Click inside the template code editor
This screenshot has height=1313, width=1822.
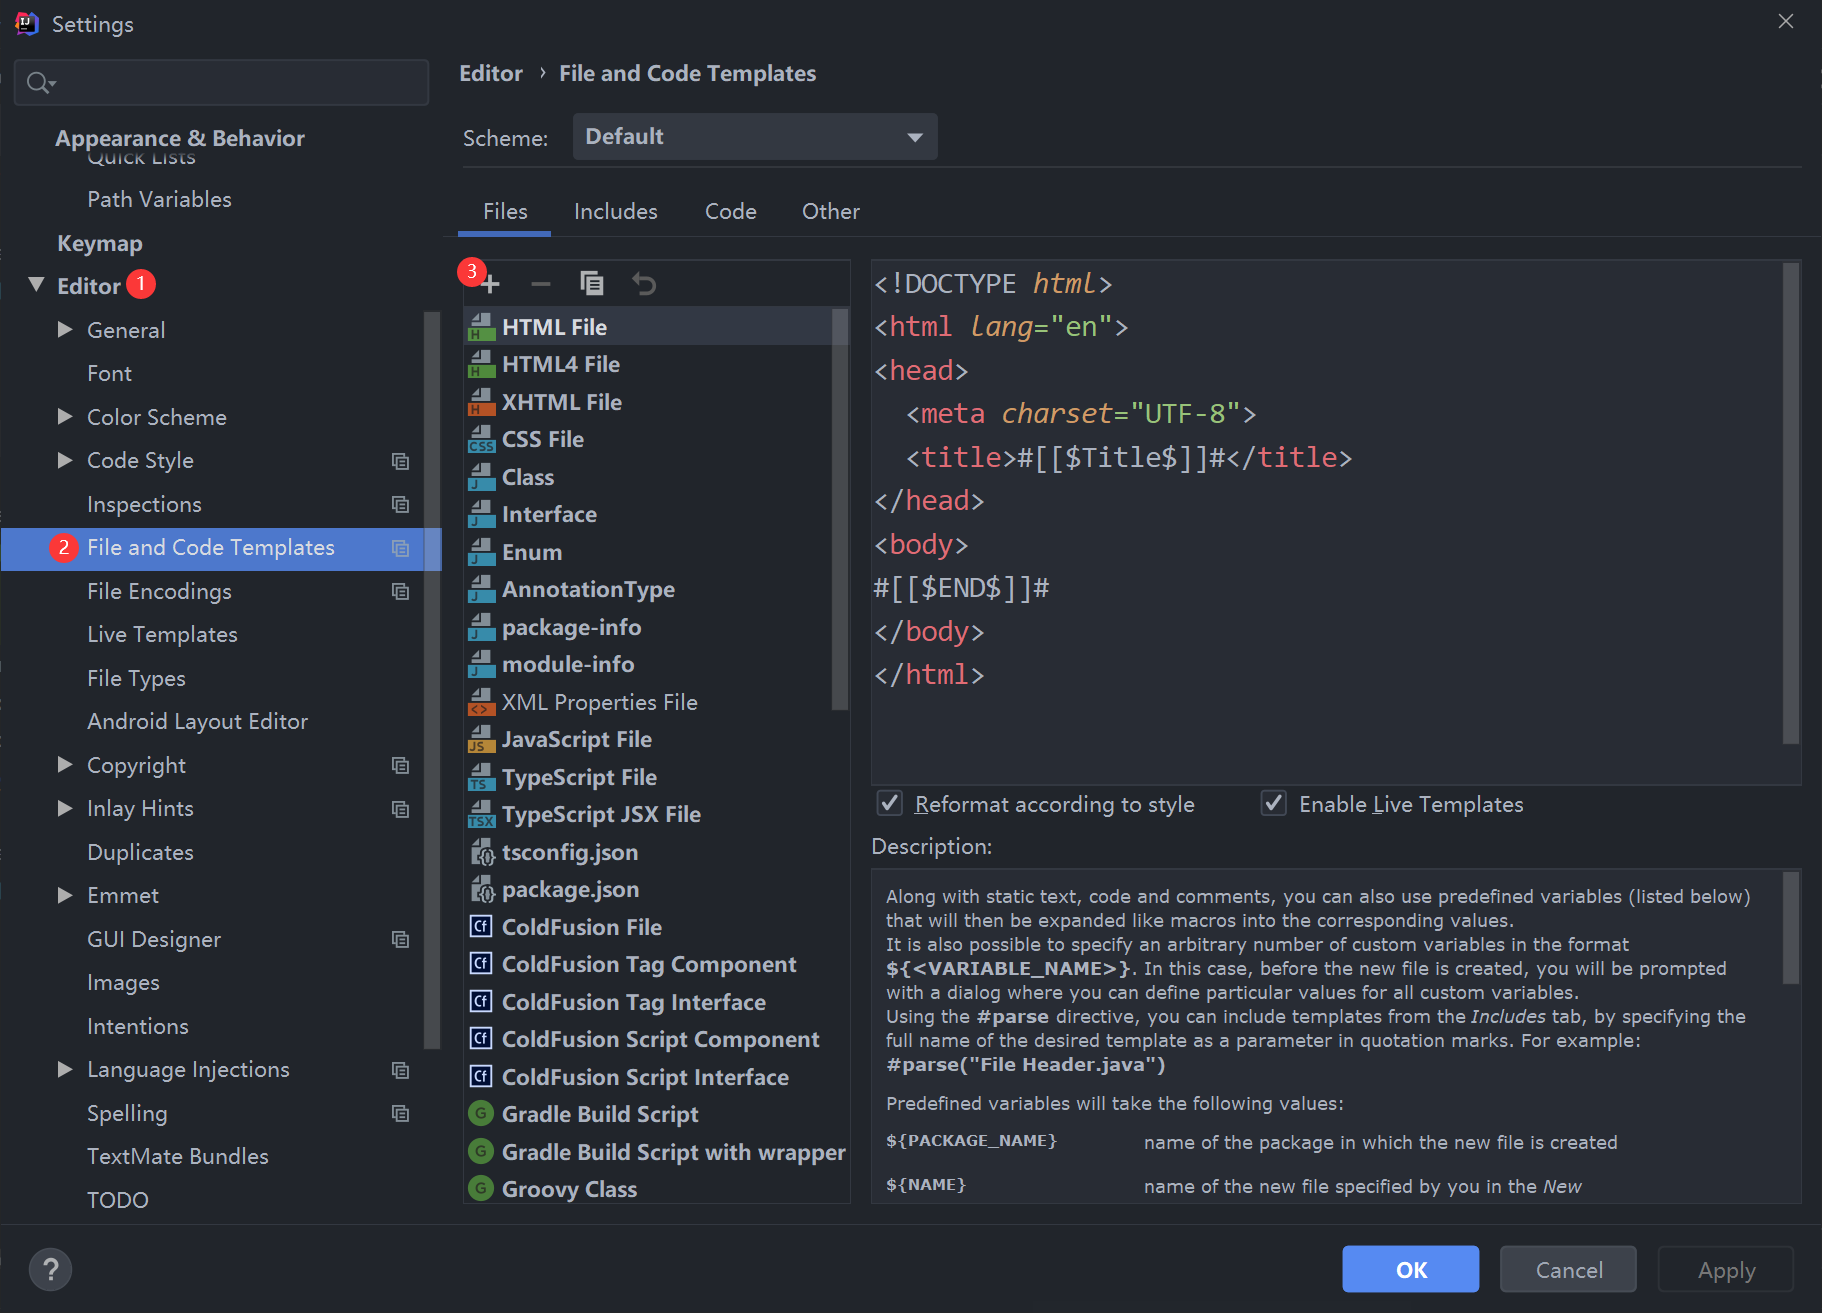coord(1326,522)
